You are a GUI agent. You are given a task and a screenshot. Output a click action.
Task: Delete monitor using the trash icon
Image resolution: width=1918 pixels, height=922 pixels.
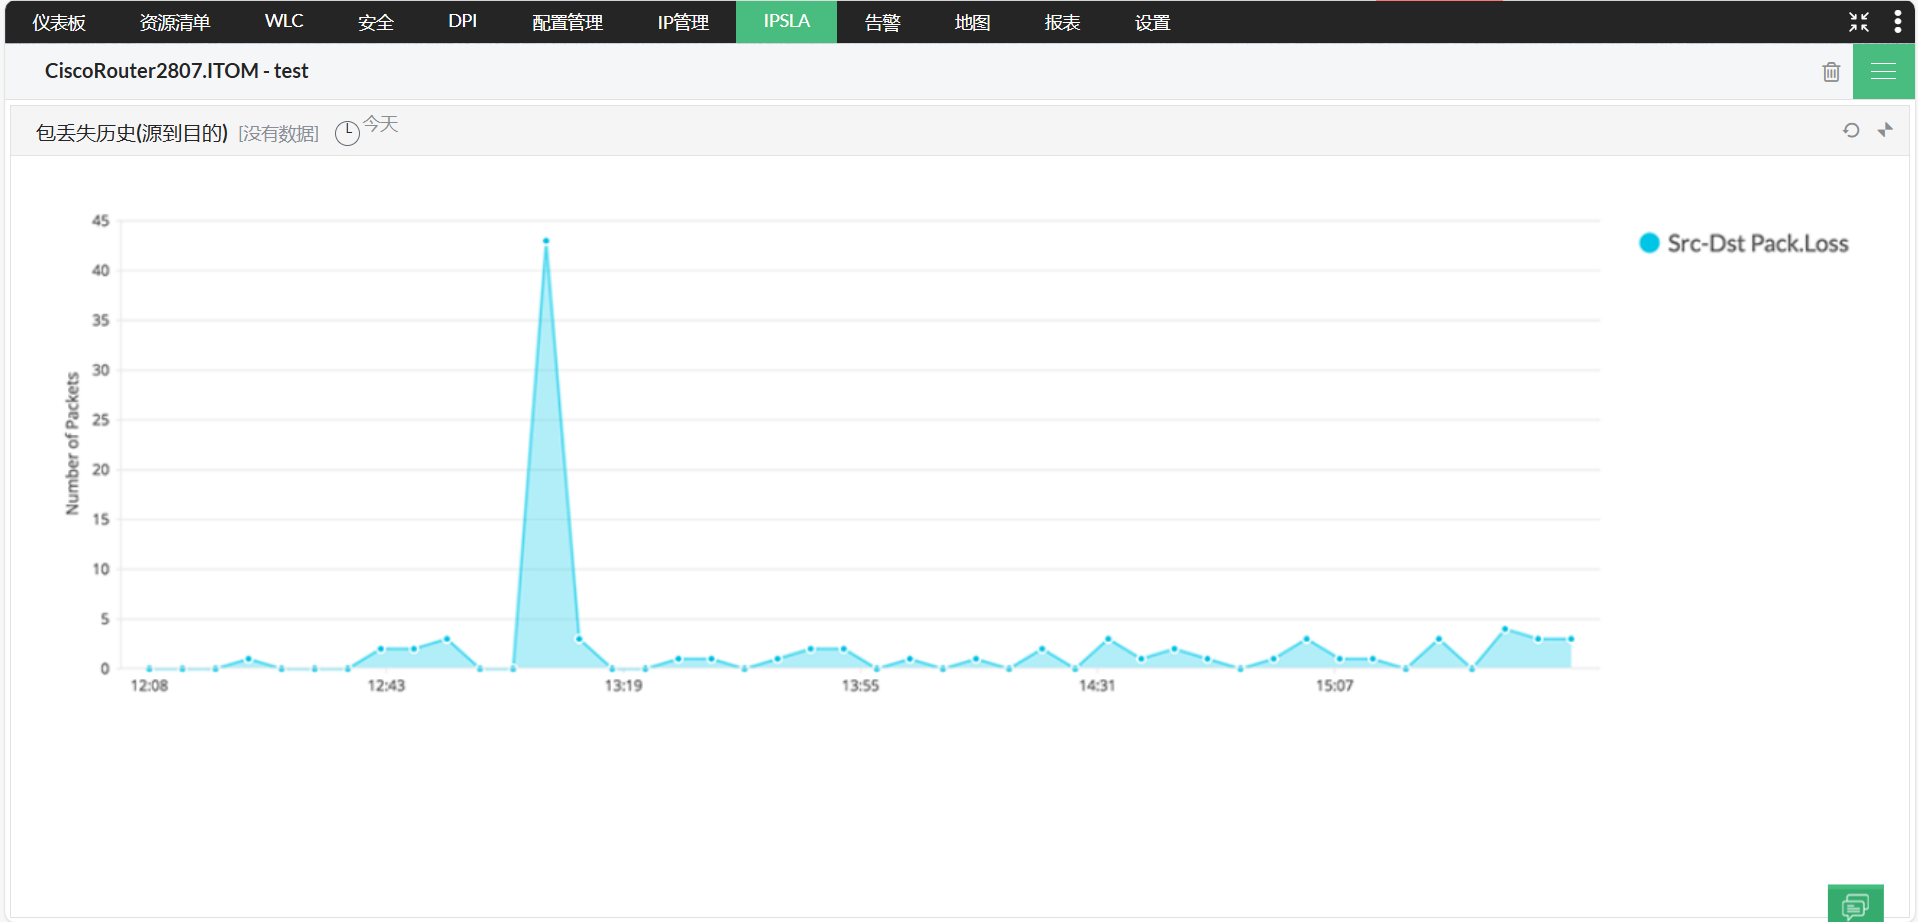pyautogui.click(x=1831, y=71)
